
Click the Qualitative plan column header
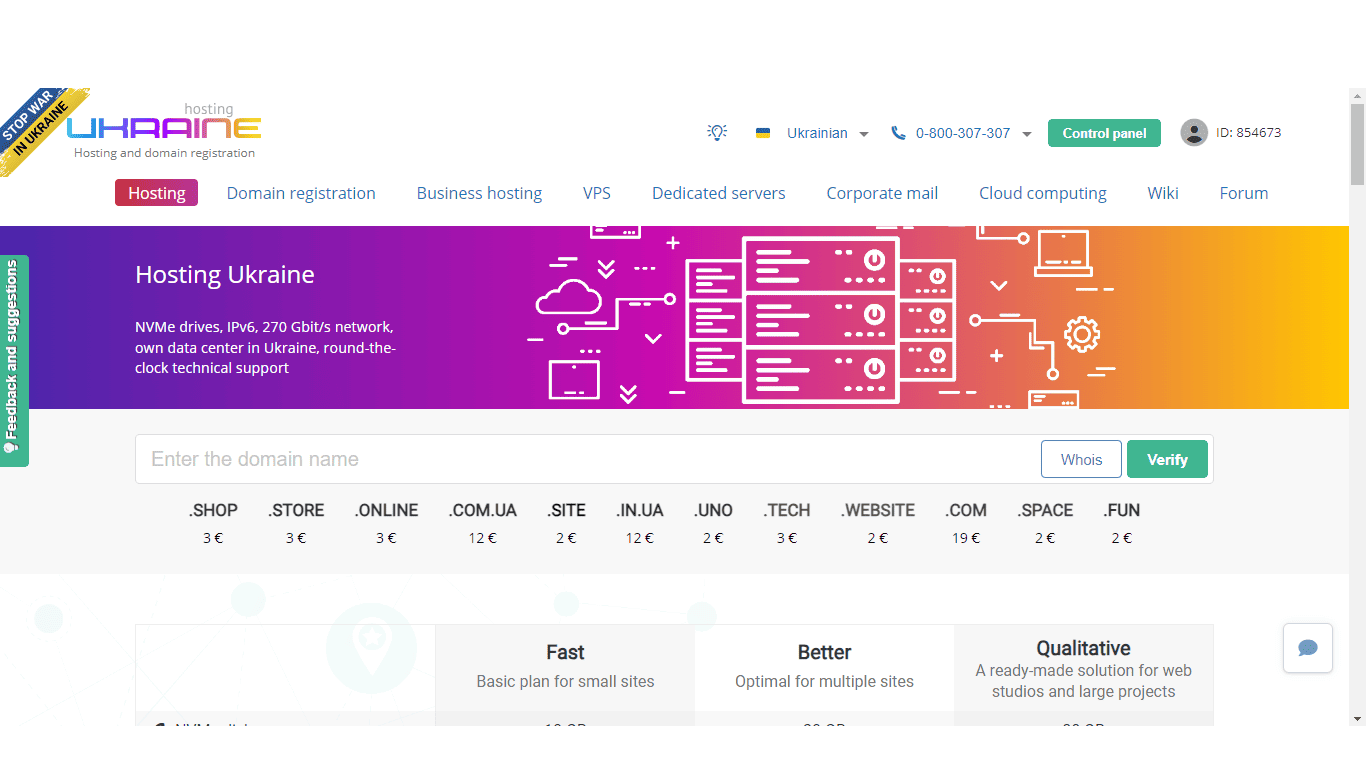point(1083,667)
